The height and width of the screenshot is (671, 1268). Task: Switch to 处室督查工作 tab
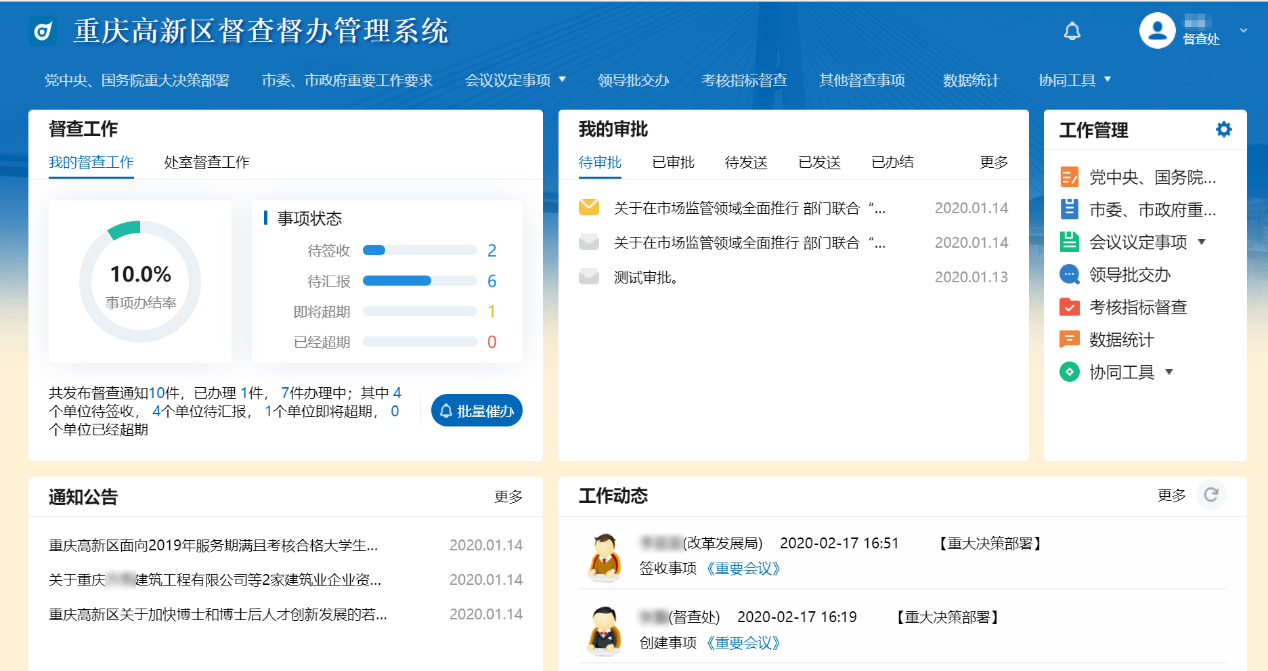[207, 162]
